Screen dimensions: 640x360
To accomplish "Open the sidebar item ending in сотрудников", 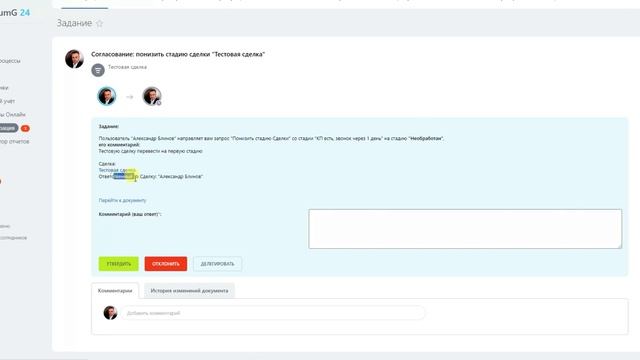I will pos(13,238).
